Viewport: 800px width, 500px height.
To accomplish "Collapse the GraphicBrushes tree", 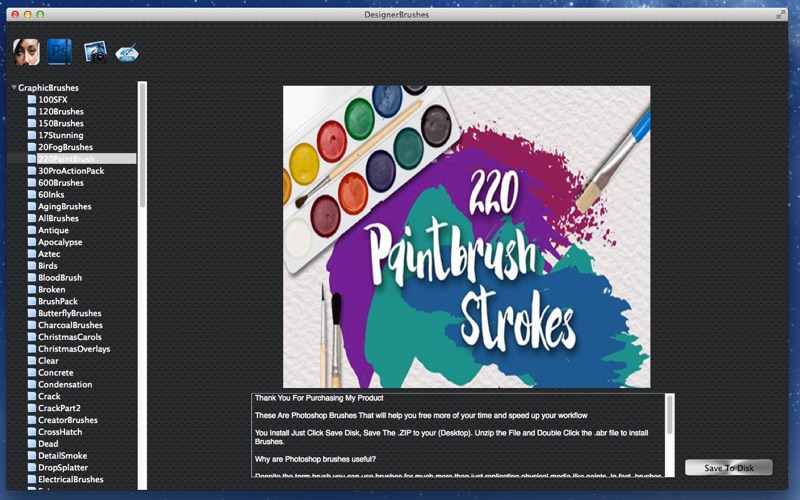I will point(14,87).
